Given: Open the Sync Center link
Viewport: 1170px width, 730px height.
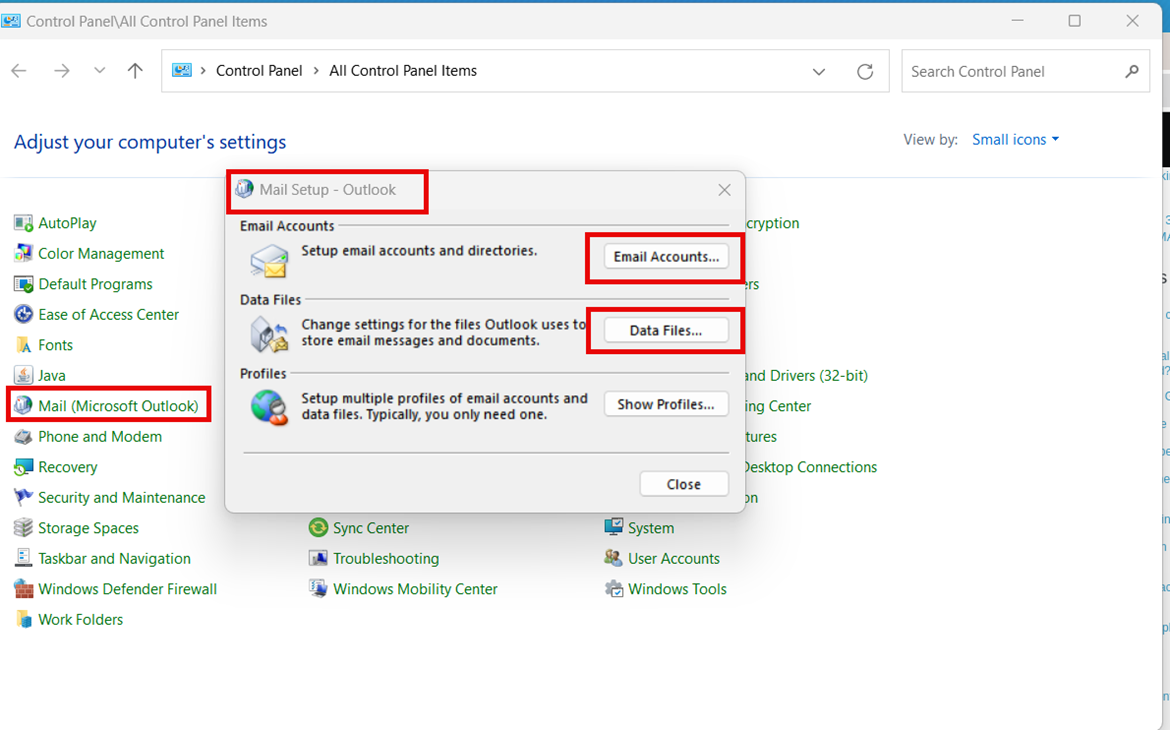Looking at the screenshot, I should click(x=371, y=528).
